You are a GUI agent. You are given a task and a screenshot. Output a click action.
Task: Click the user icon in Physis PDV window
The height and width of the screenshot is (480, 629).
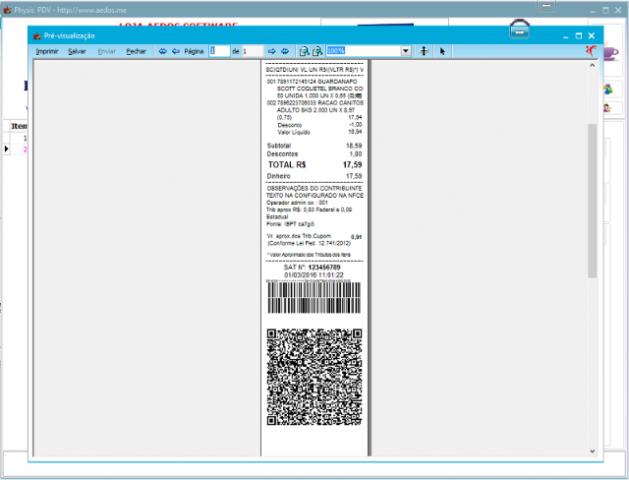tap(607, 108)
